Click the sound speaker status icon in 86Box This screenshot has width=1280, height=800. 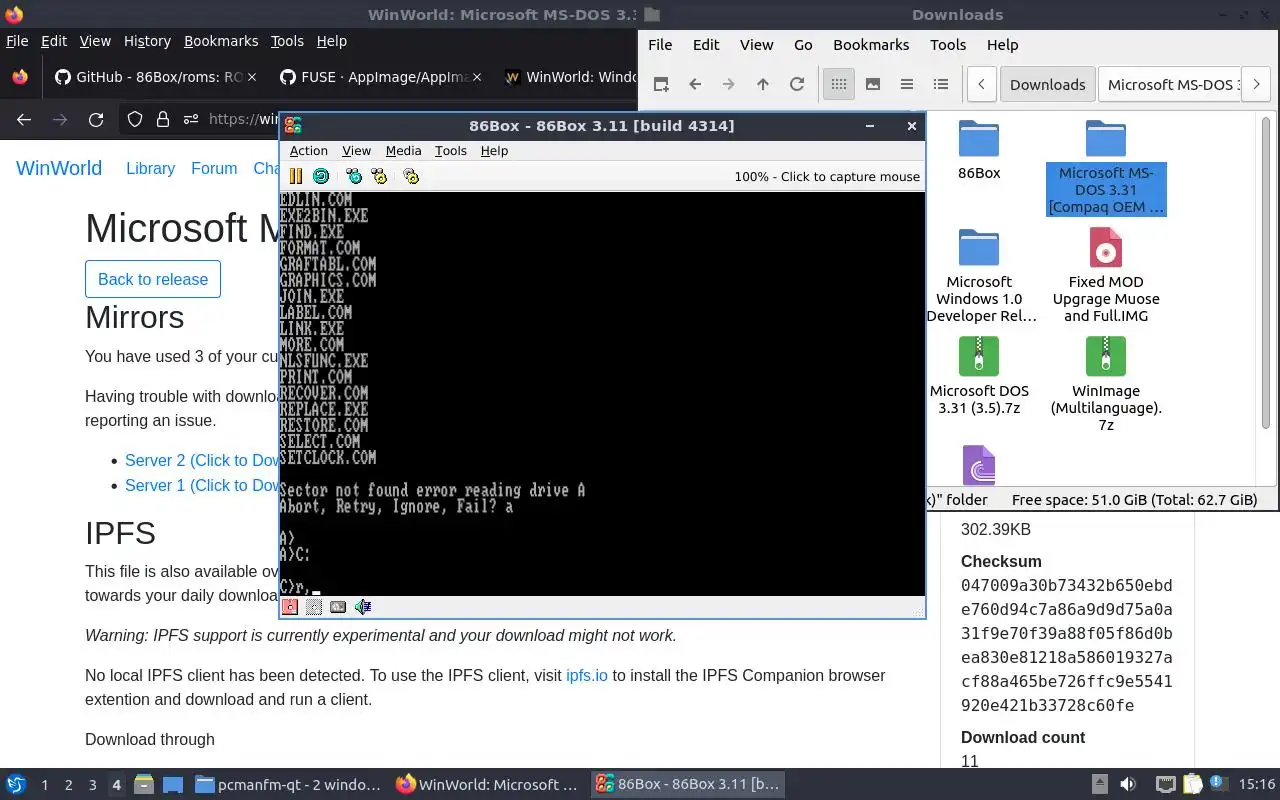pos(362,606)
